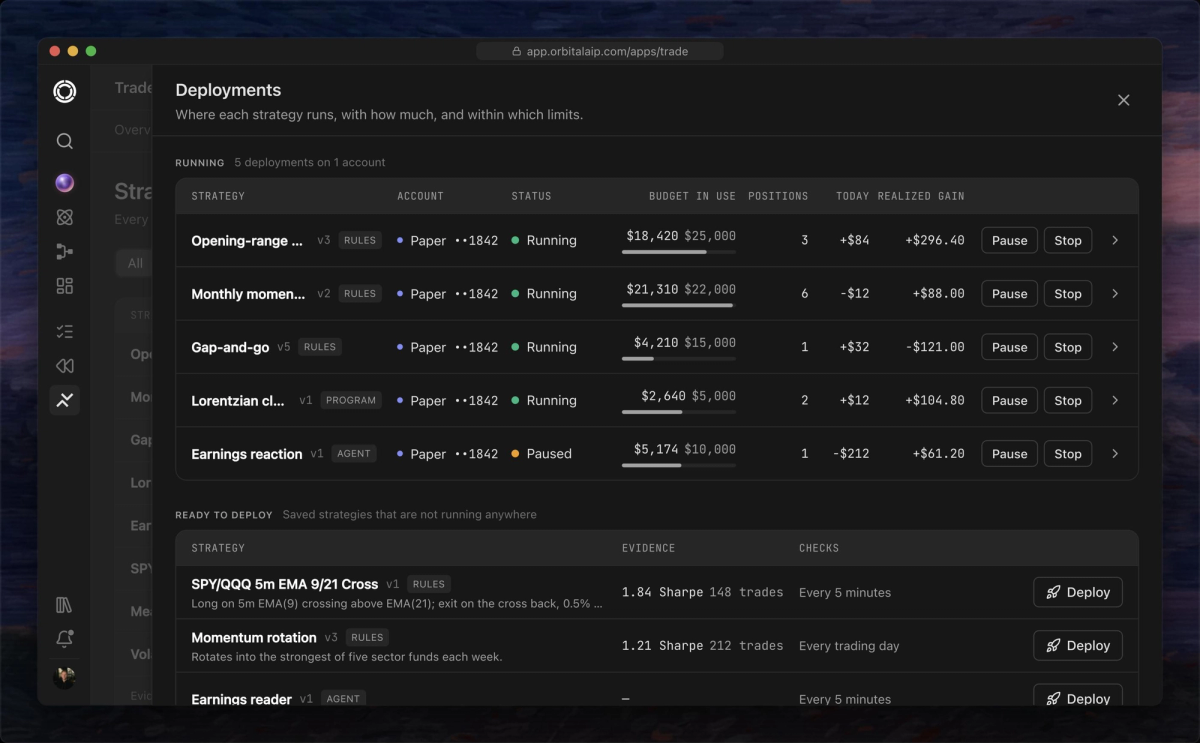Open the library books icon in sidebar

65,605
